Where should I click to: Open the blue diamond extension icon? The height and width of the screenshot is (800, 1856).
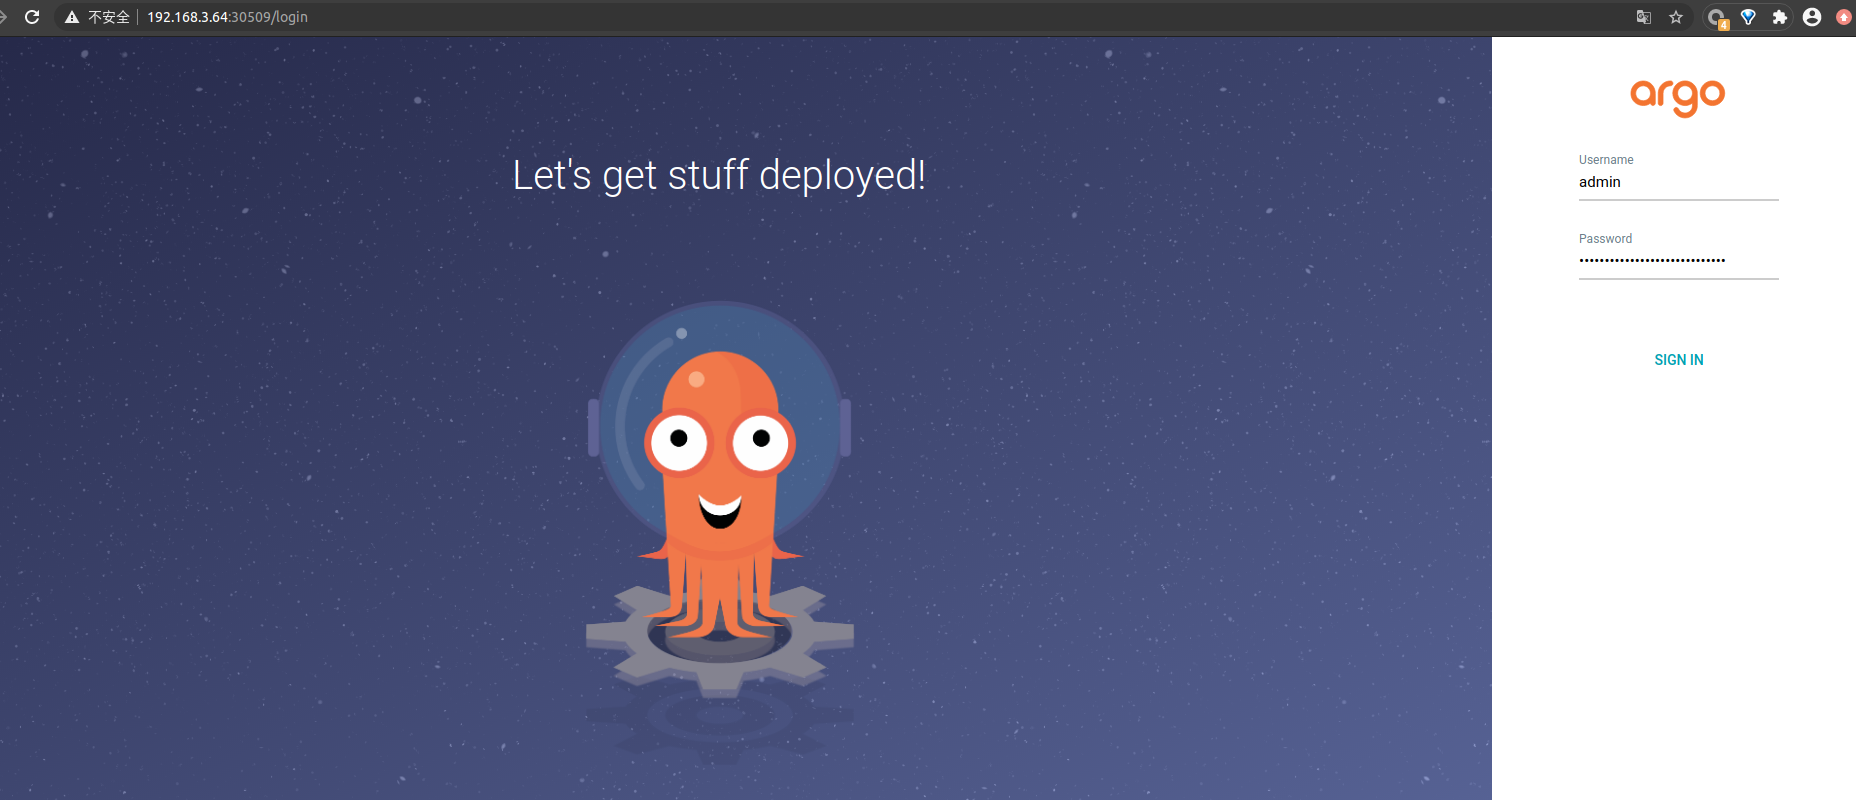[1748, 17]
